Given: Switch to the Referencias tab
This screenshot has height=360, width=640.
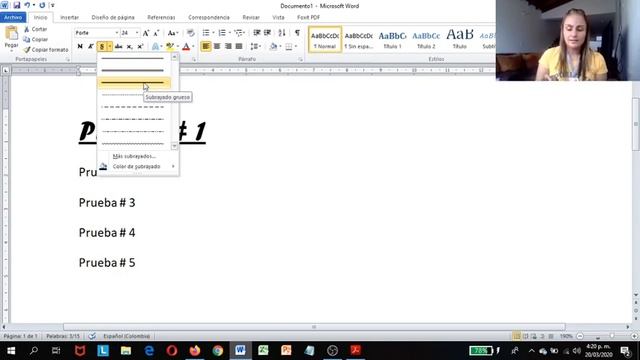Looking at the screenshot, I should [161, 18].
